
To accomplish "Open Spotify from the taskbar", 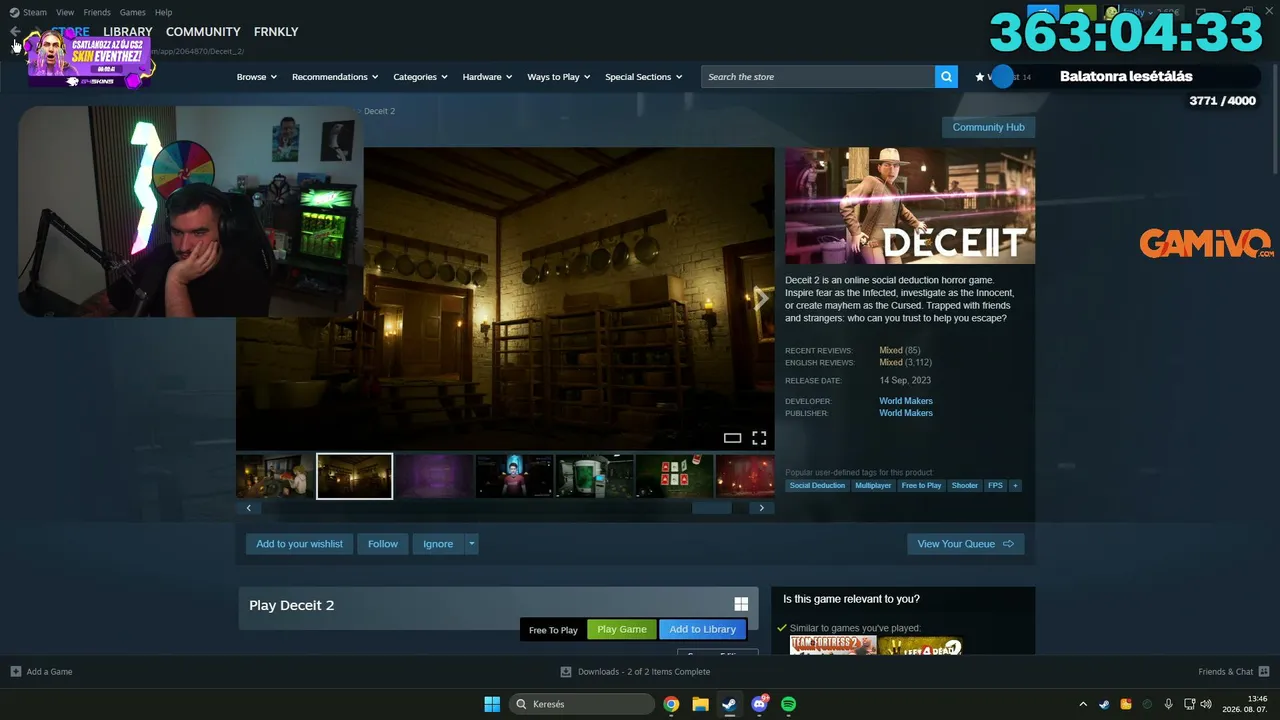I will (x=788, y=704).
